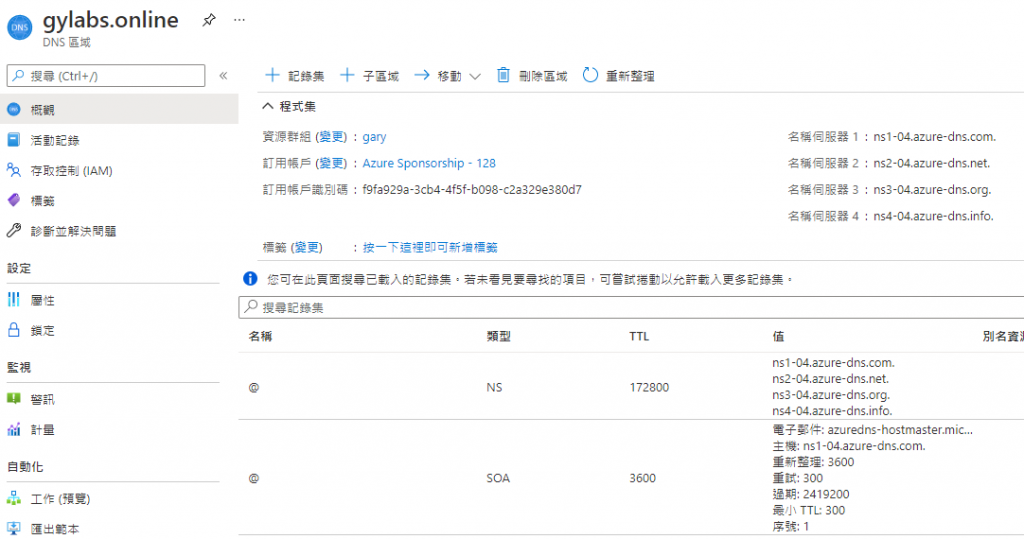Click 按一下這裡即可新增標籤 link

(430, 247)
